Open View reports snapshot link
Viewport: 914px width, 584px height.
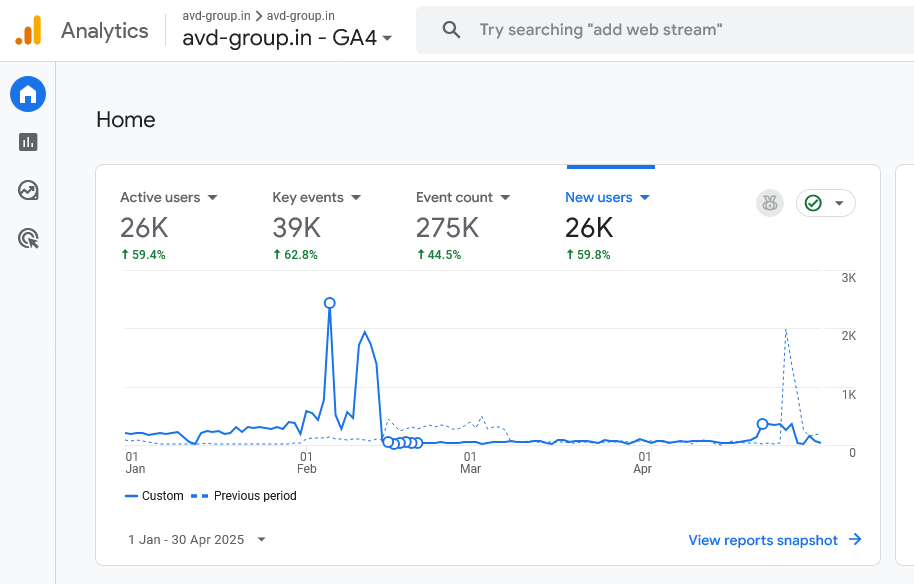pyautogui.click(x=763, y=540)
